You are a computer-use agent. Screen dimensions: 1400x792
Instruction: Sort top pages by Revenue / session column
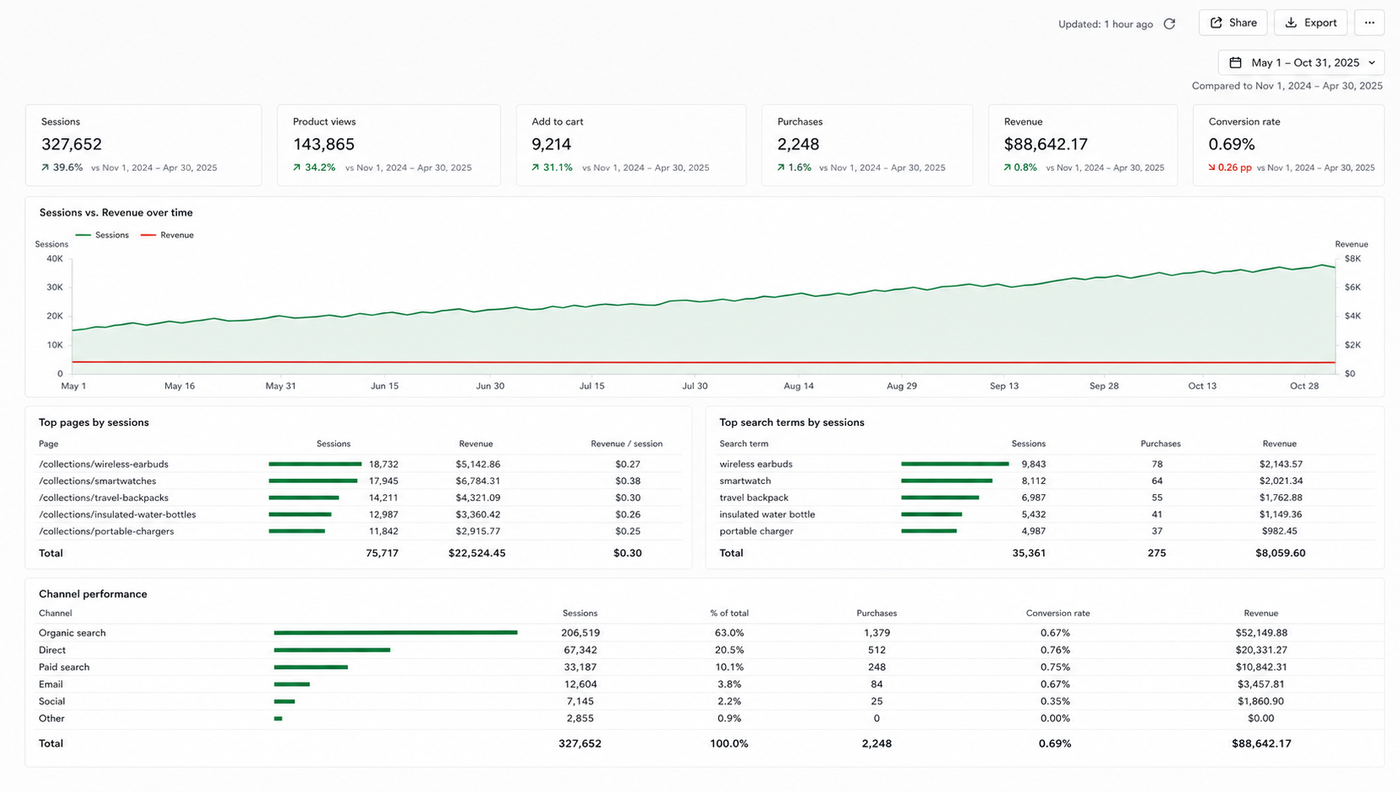(626, 444)
